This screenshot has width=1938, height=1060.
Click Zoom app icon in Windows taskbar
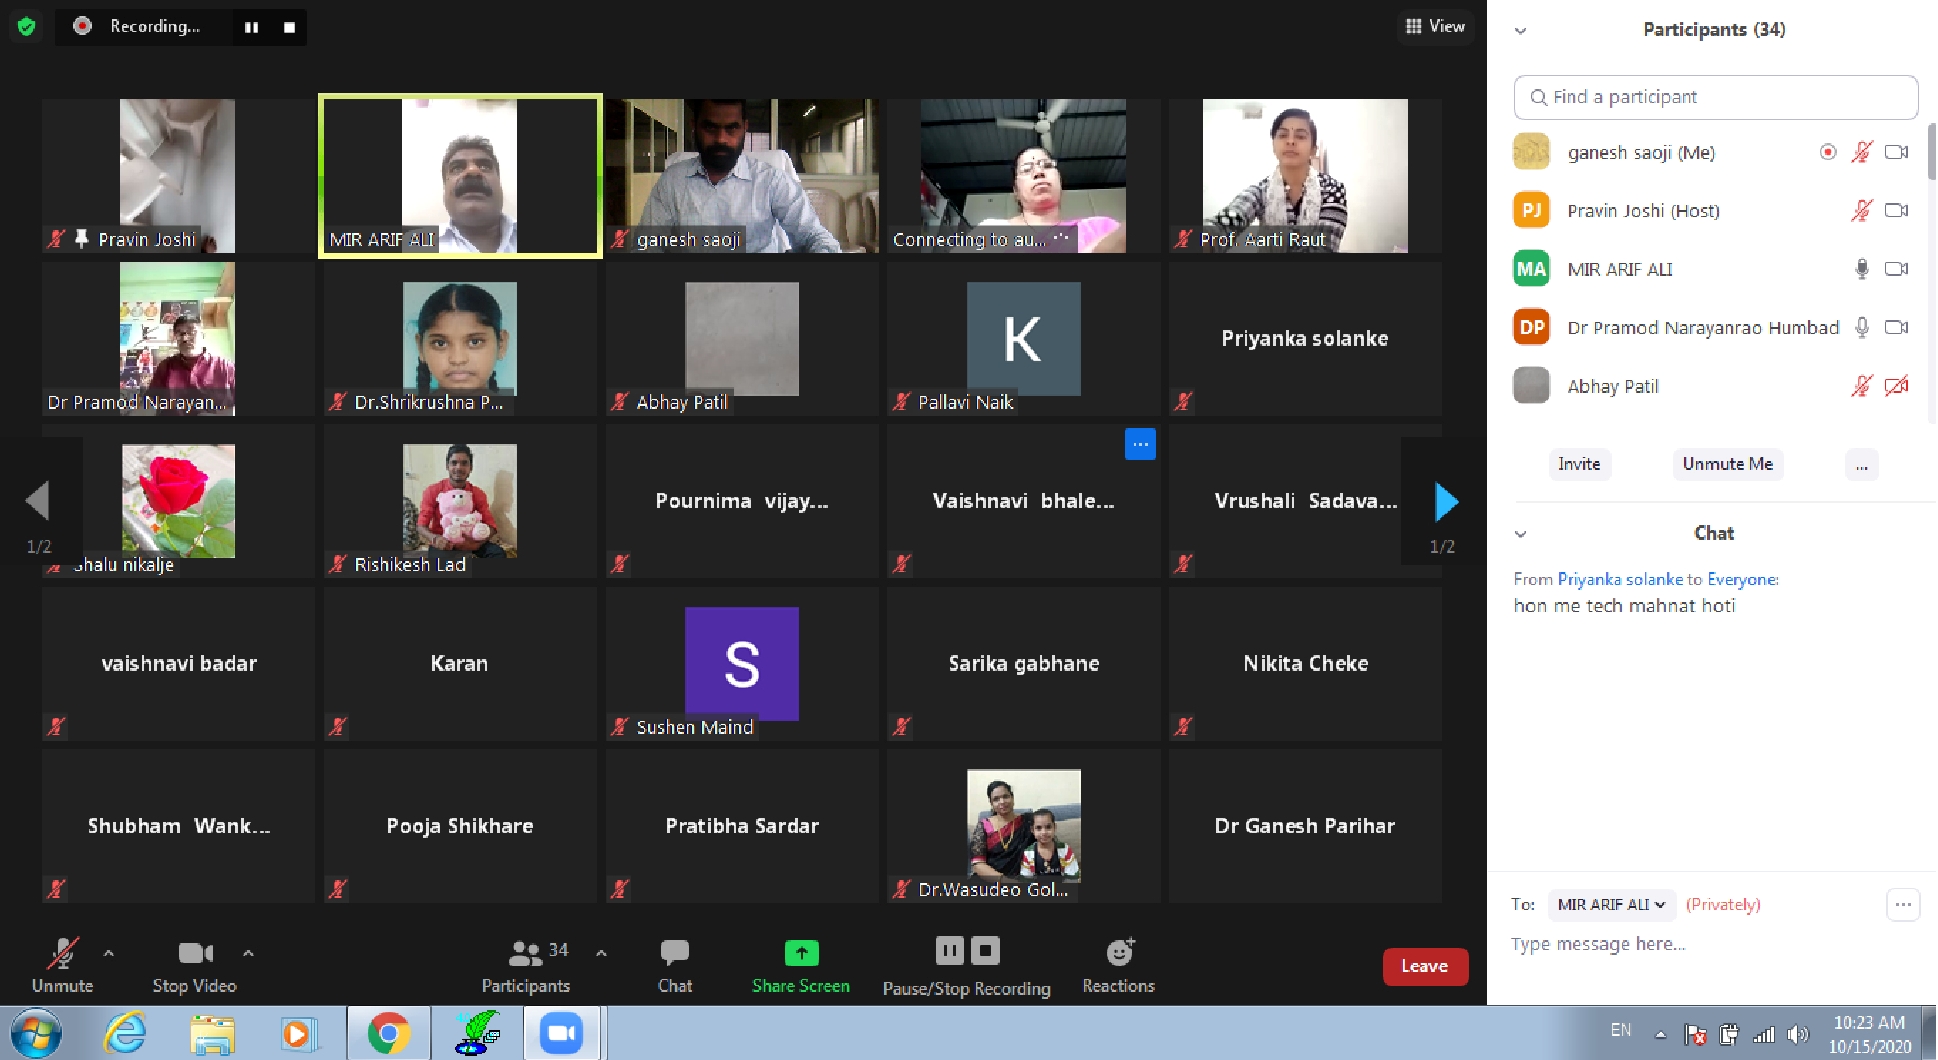[561, 1033]
